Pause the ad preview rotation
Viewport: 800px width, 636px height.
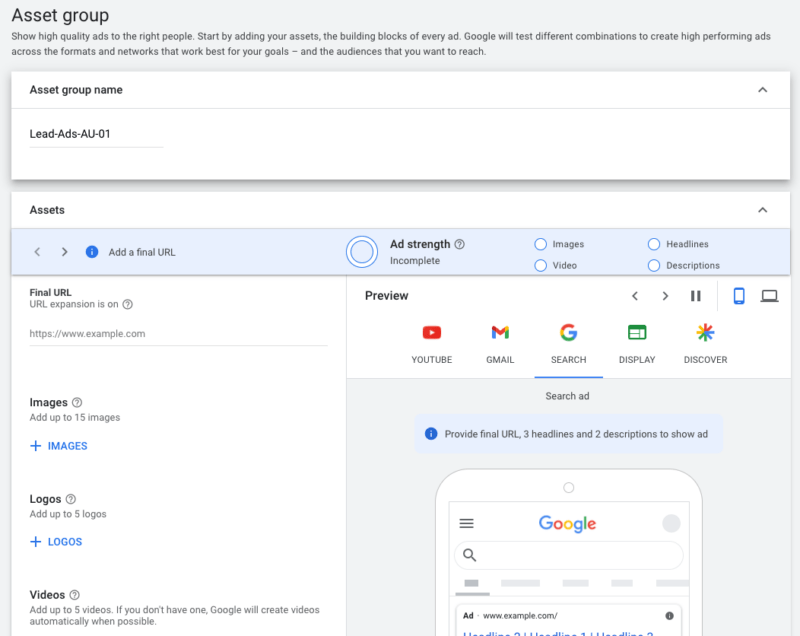click(695, 296)
